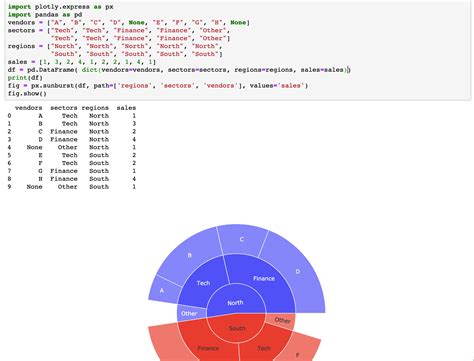Screen dimensions: 474x361
Task: Click the 'sales =' list code line
Action: [82, 62]
